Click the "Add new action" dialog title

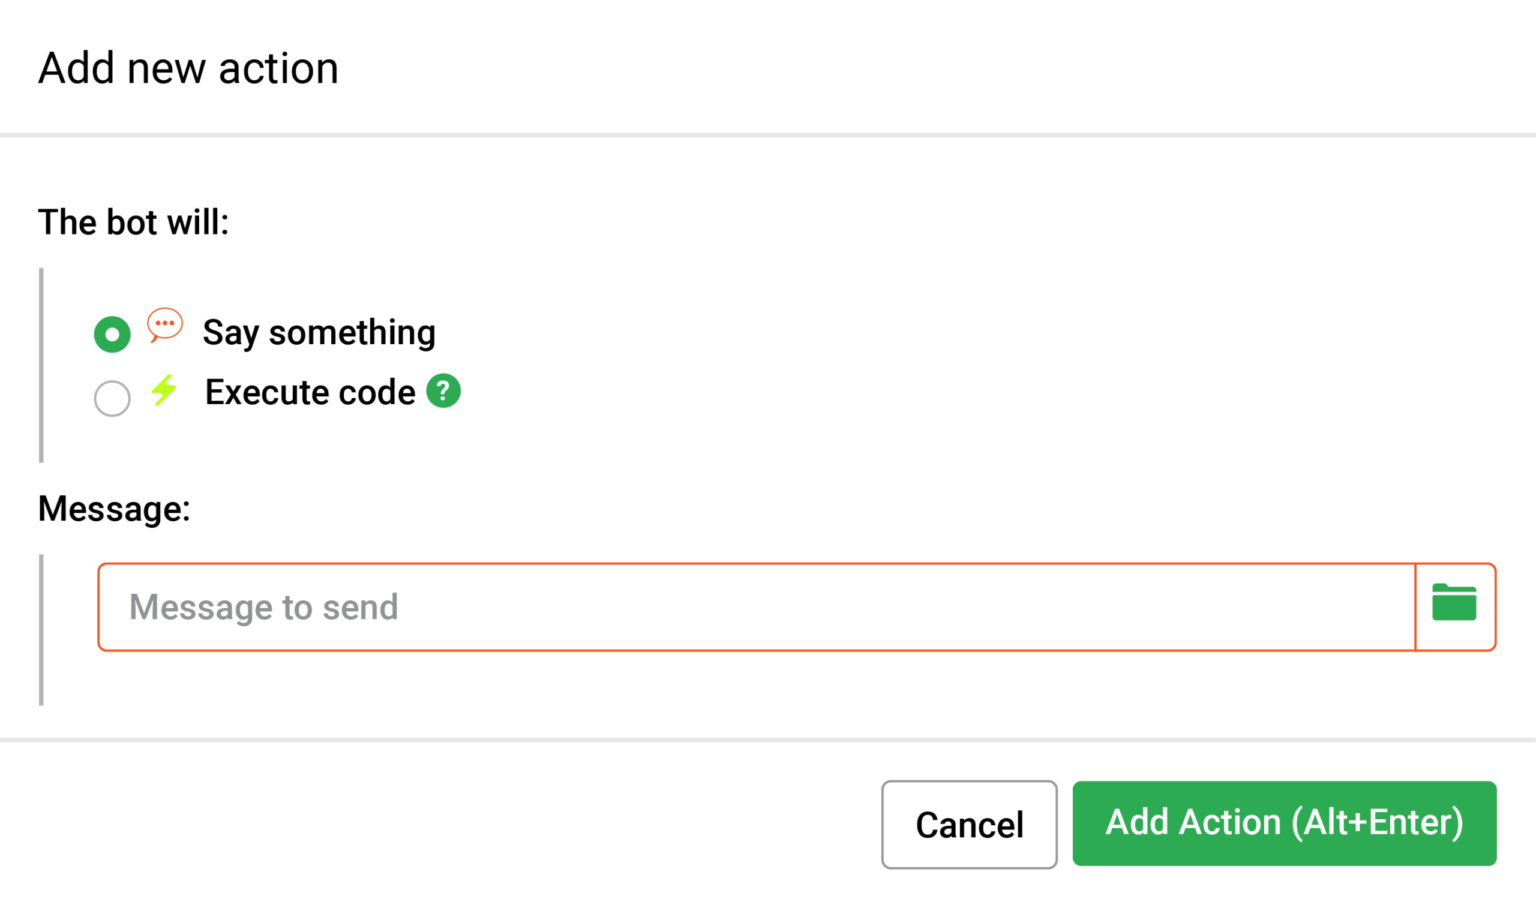point(188,69)
